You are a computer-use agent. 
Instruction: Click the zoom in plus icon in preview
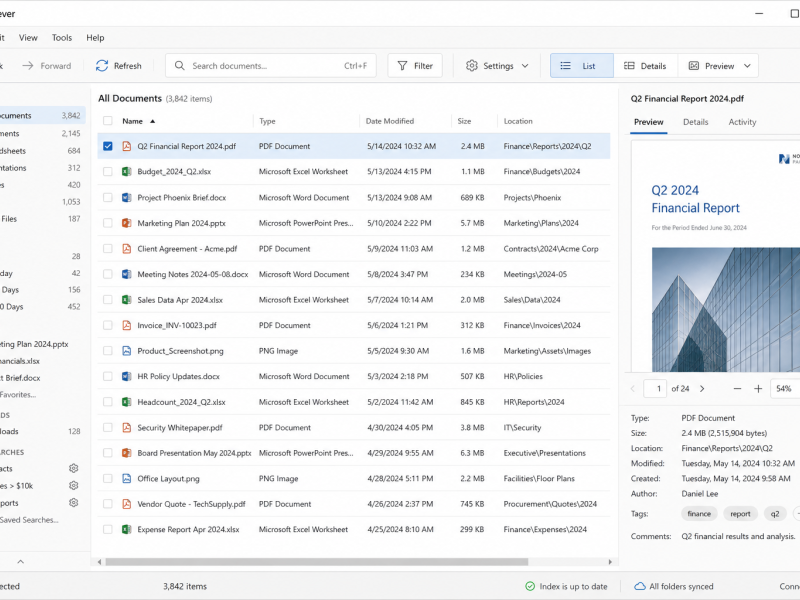click(x=758, y=389)
